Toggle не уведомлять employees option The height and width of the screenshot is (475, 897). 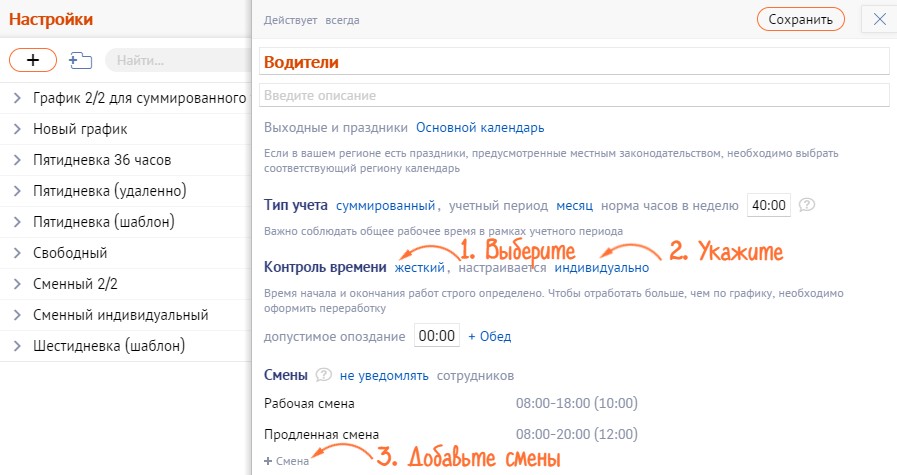[384, 376]
